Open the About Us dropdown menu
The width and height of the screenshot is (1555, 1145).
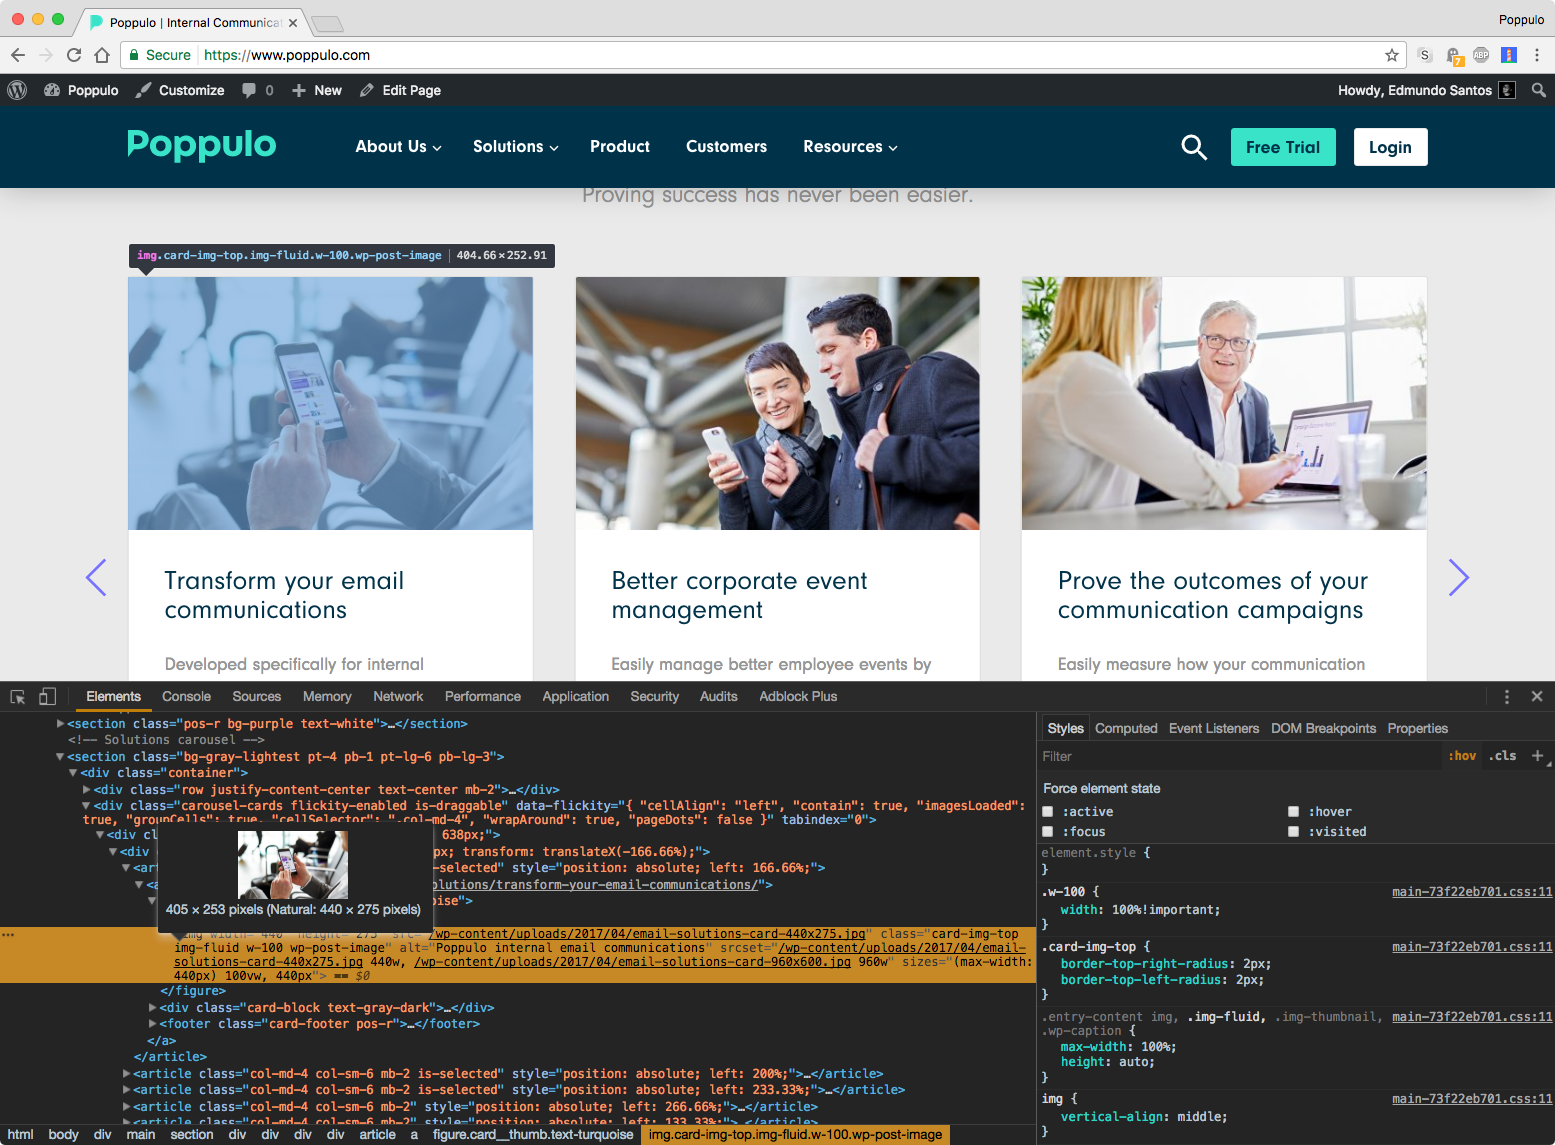coord(398,147)
